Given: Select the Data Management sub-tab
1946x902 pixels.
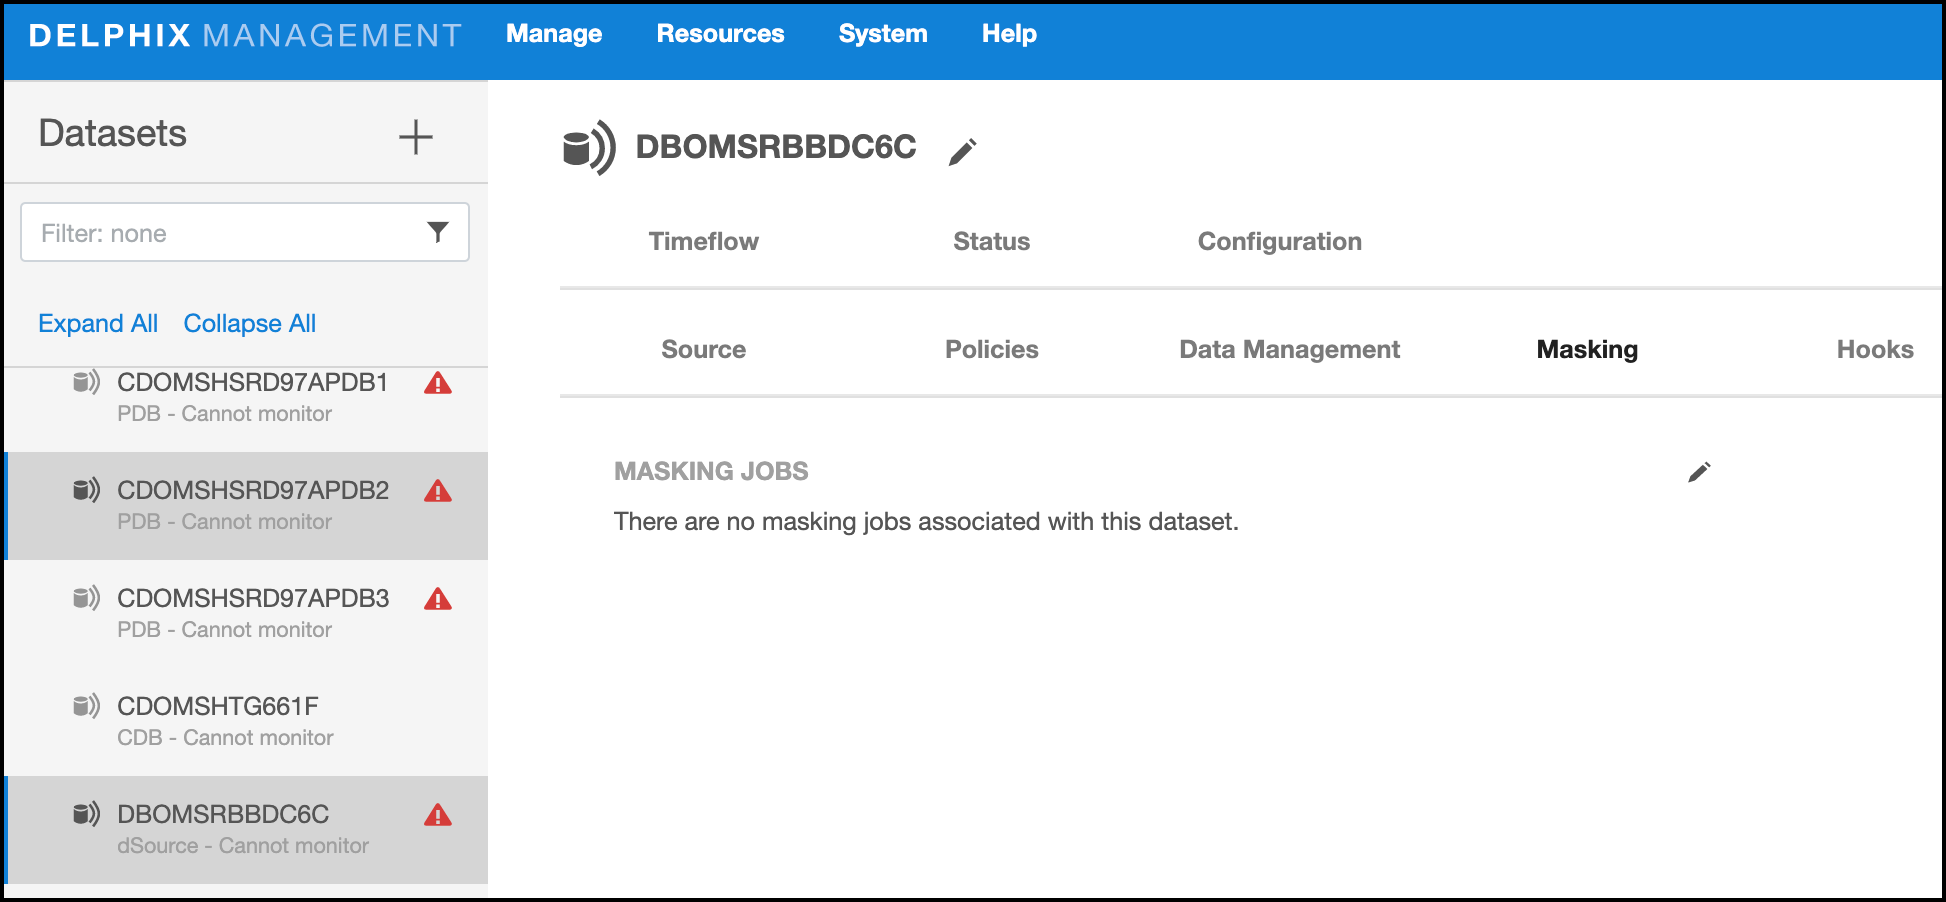Looking at the screenshot, I should coord(1289,350).
